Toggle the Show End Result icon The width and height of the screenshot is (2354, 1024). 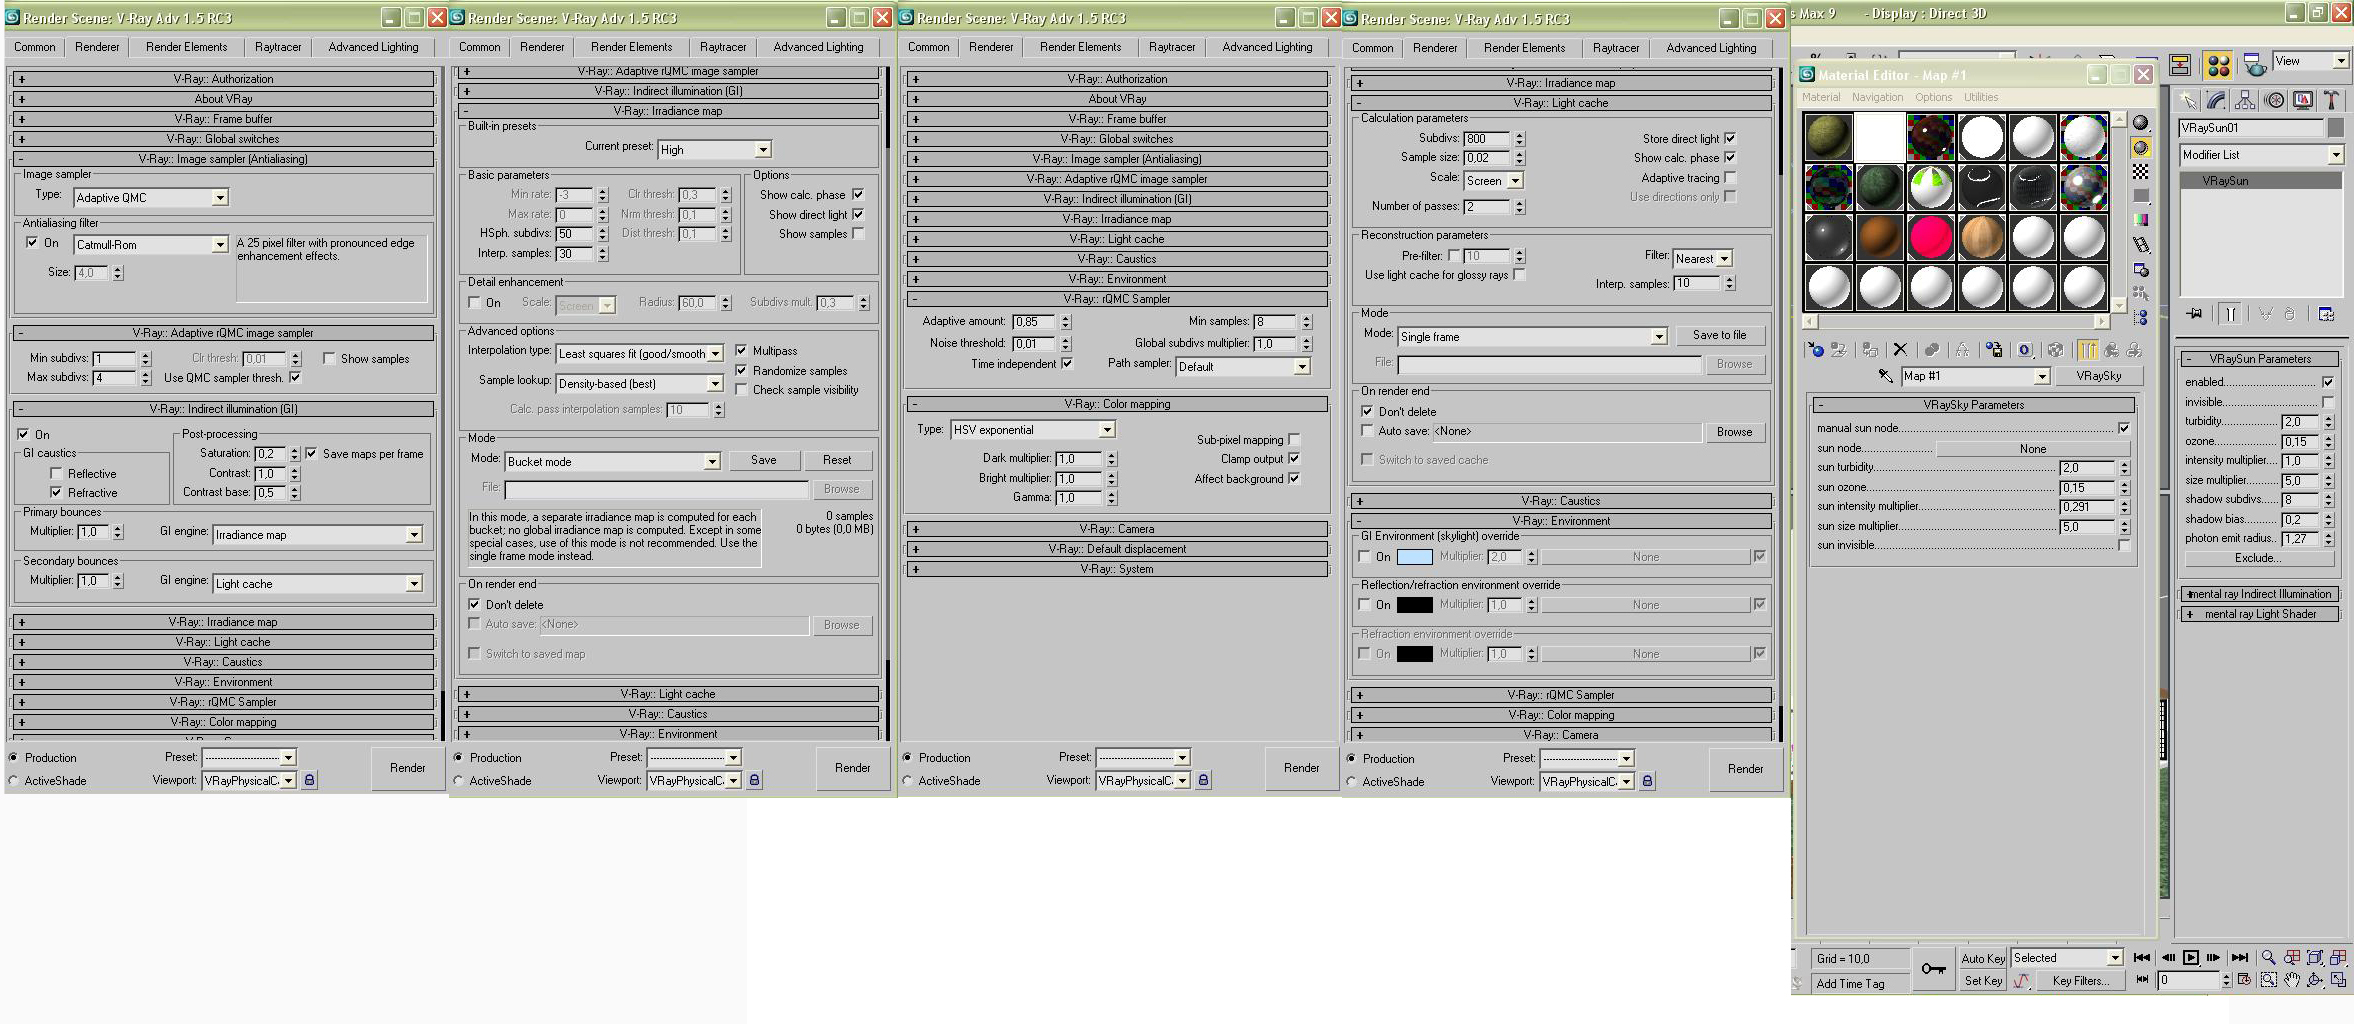coord(2087,349)
